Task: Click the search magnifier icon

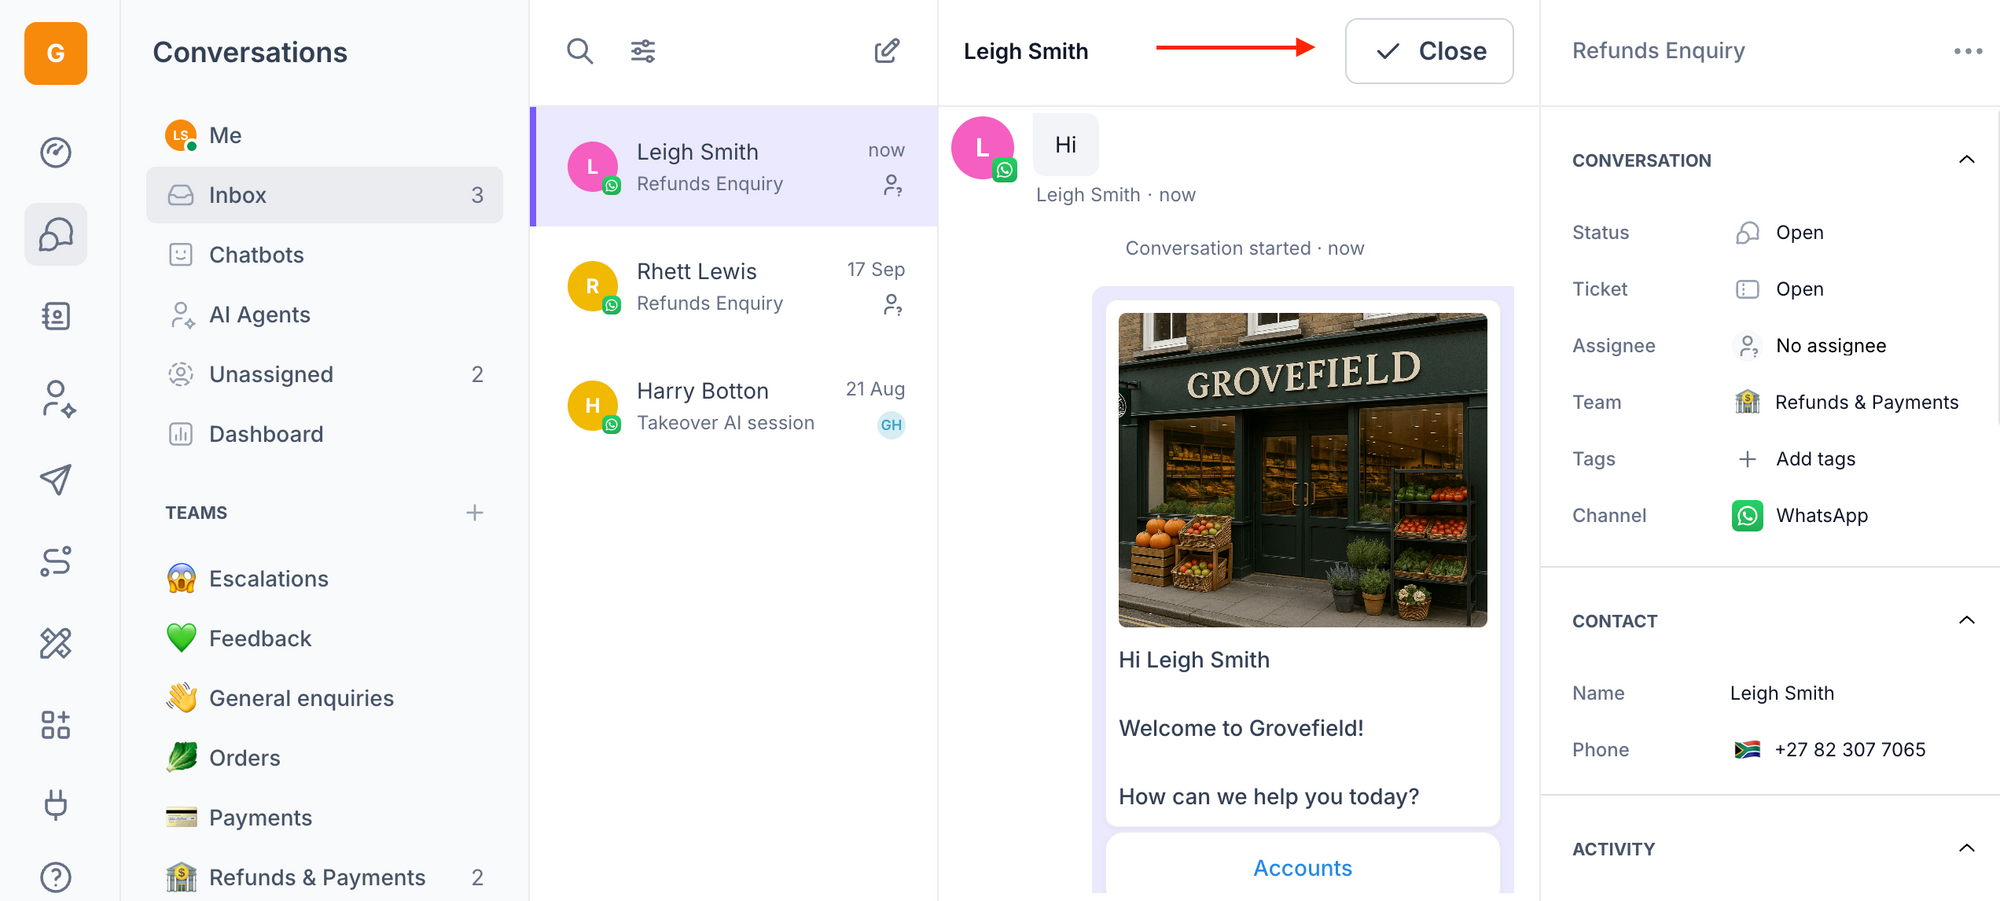Action: pos(580,51)
